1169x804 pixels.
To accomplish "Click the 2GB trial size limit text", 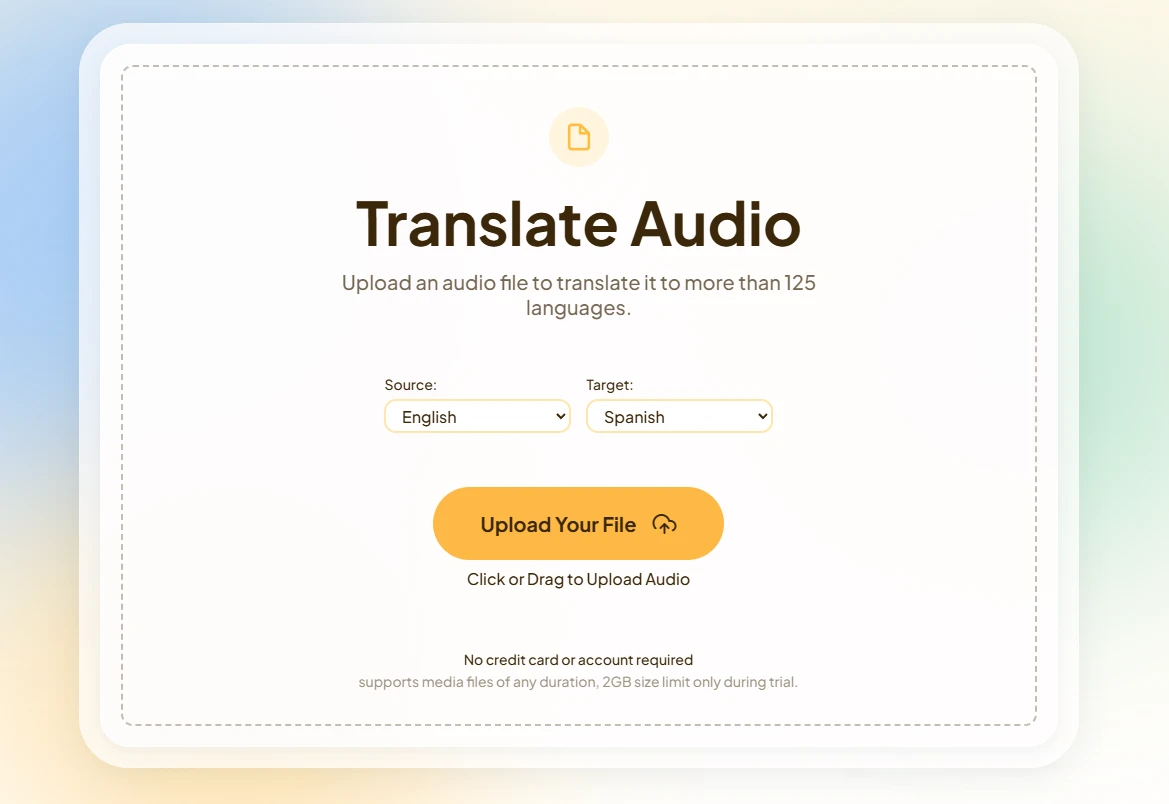I will pyautogui.click(x=578, y=682).
